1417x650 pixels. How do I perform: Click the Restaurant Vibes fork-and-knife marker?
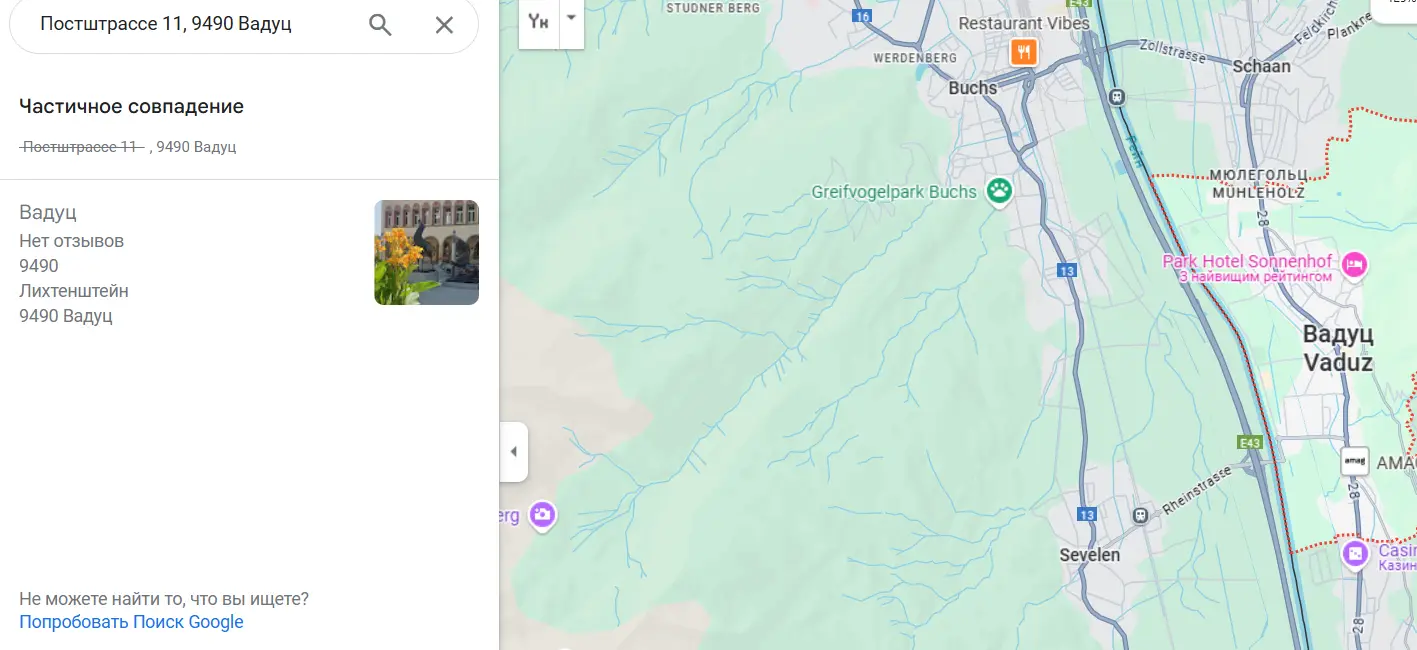tap(1023, 52)
